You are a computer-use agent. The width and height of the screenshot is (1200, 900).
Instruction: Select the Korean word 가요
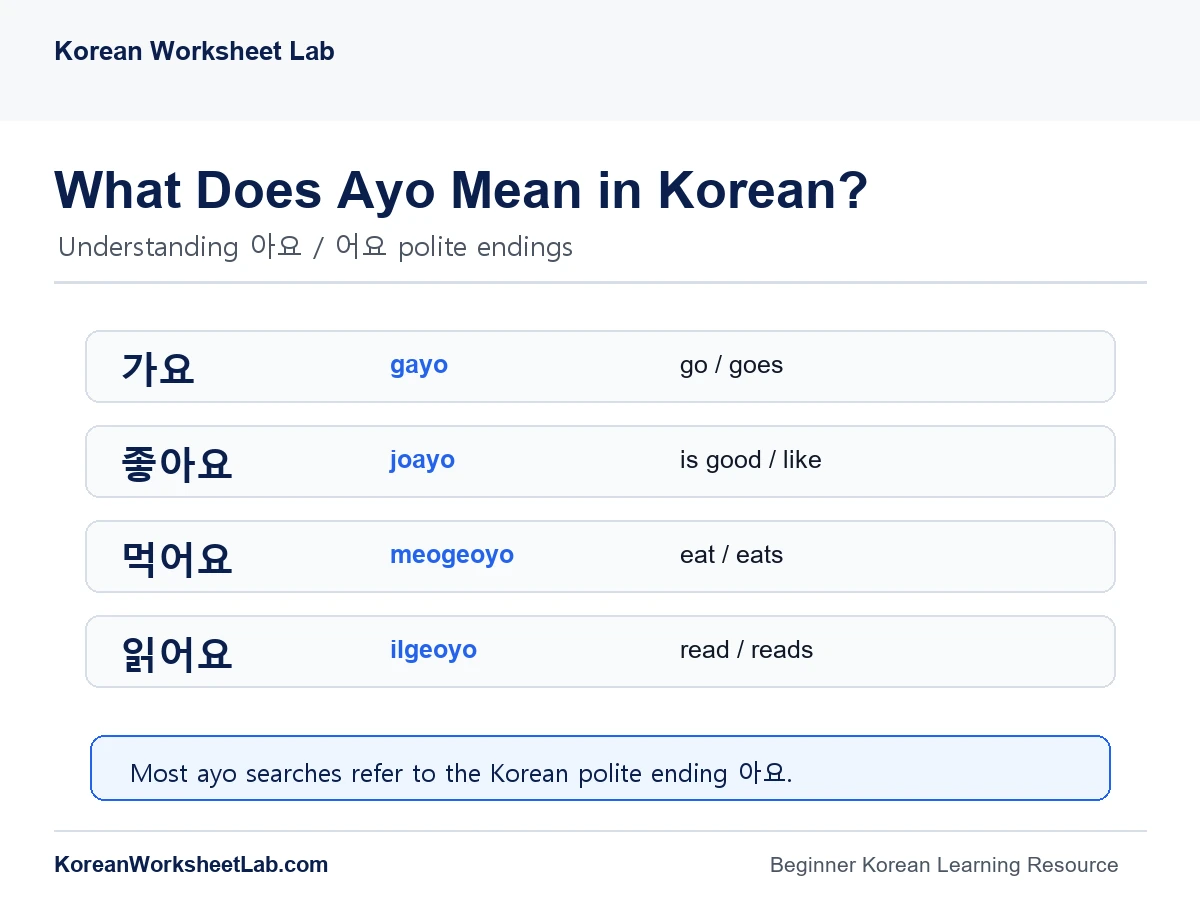coord(158,367)
